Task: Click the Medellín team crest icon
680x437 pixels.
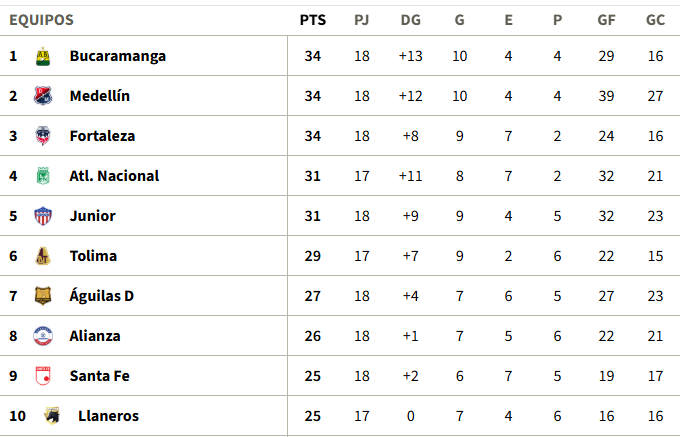Action: [43, 96]
